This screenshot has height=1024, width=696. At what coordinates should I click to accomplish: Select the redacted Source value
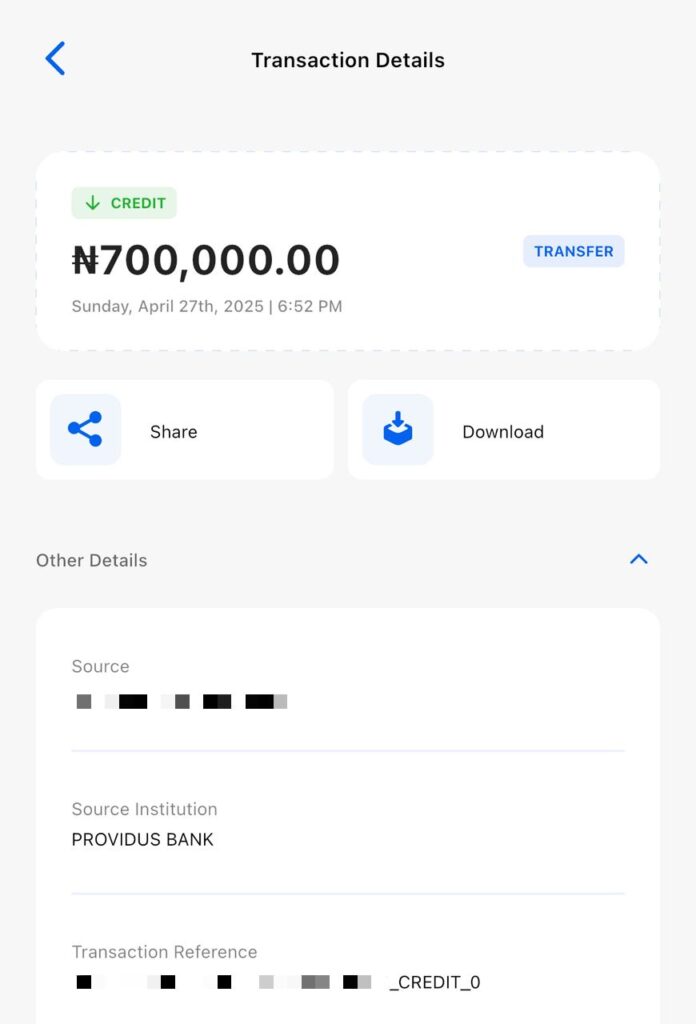tap(181, 702)
